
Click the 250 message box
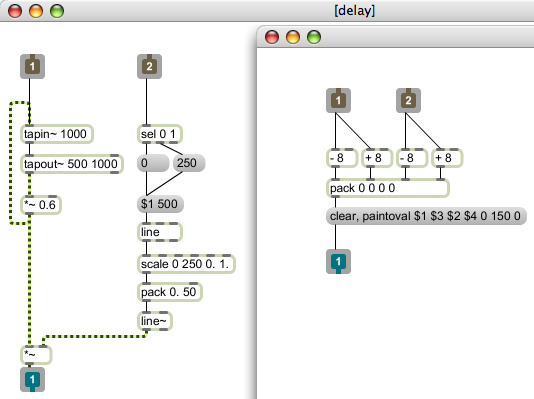tap(189, 163)
